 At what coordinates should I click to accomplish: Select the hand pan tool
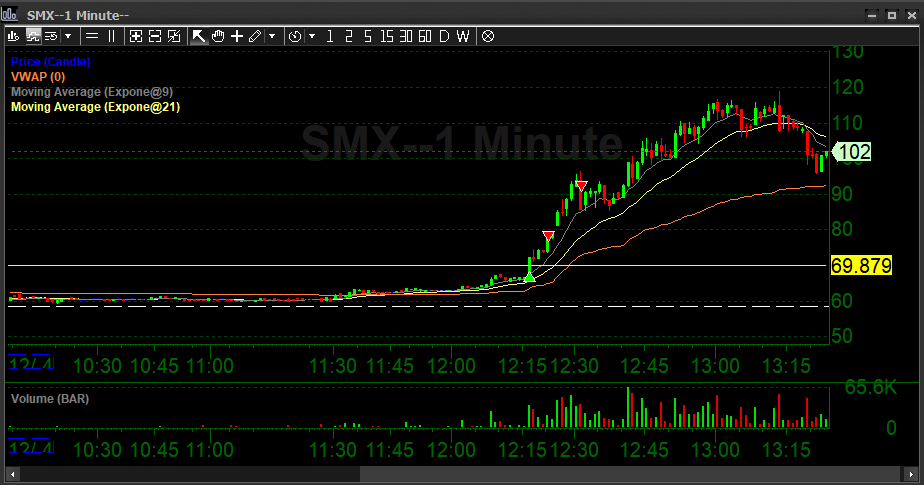(218, 37)
